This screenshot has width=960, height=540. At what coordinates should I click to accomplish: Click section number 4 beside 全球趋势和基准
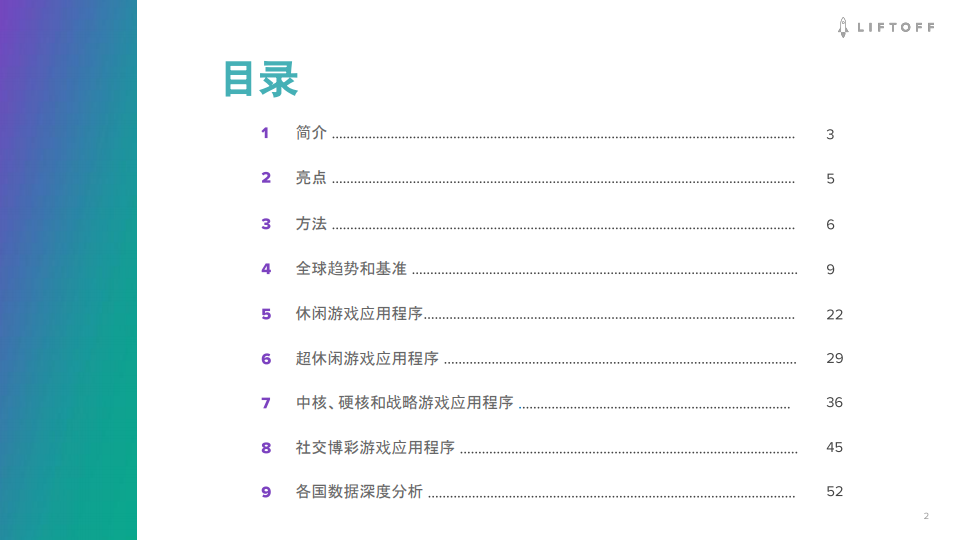coord(266,269)
